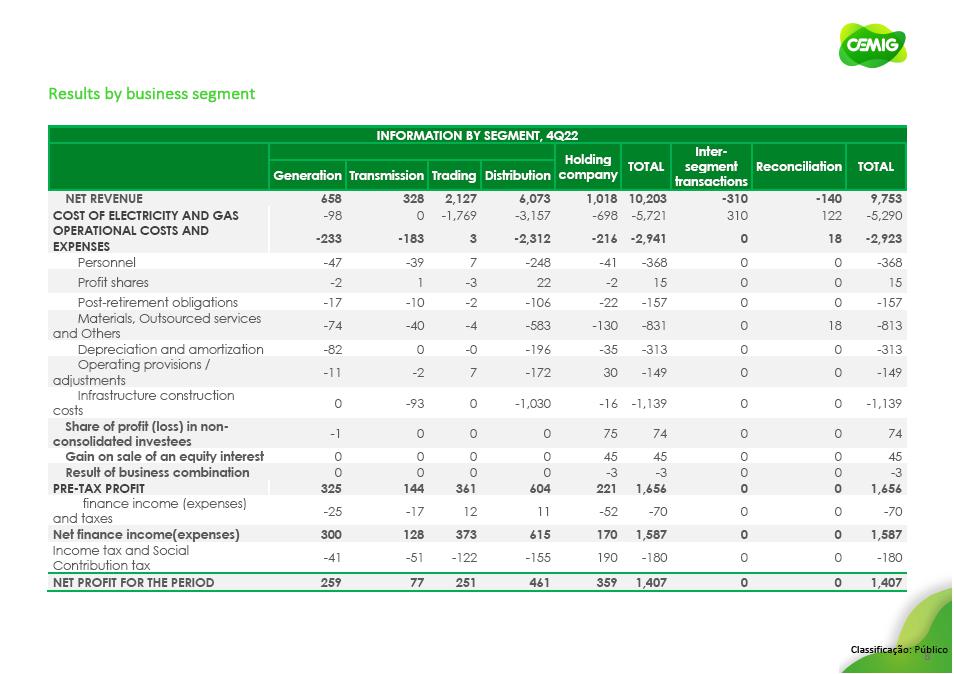Click Generation net profit value 259
This screenshot has height=674, width=954.
(x=331, y=583)
